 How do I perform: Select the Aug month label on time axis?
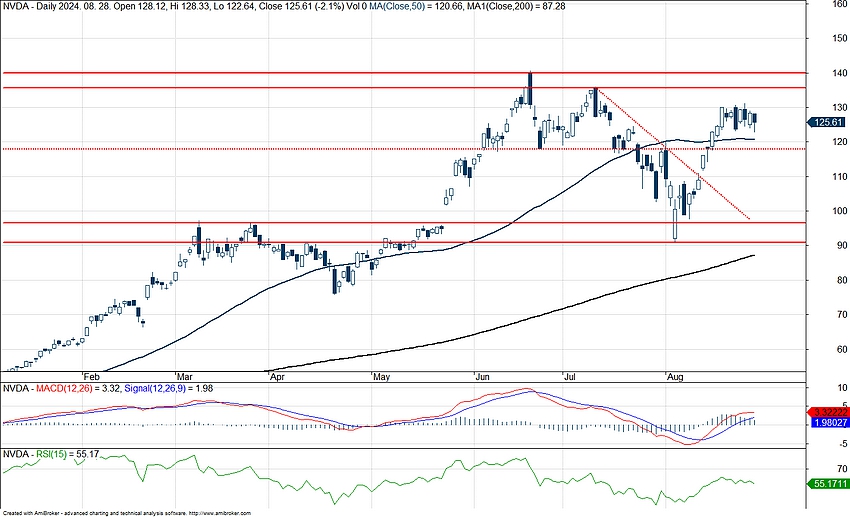(x=675, y=377)
